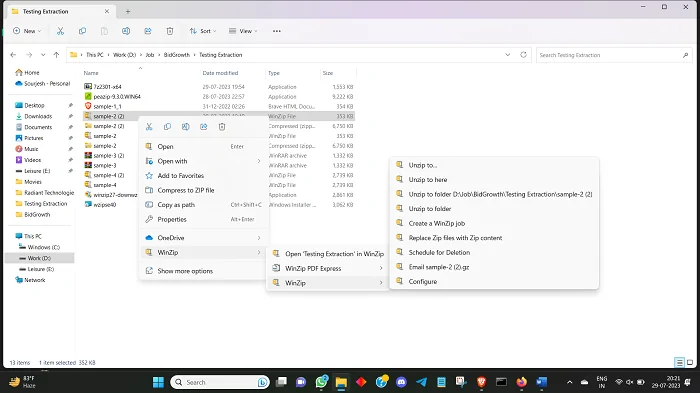Open the Start menu
This screenshot has height=393, width=700.
pyautogui.click(x=158, y=382)
